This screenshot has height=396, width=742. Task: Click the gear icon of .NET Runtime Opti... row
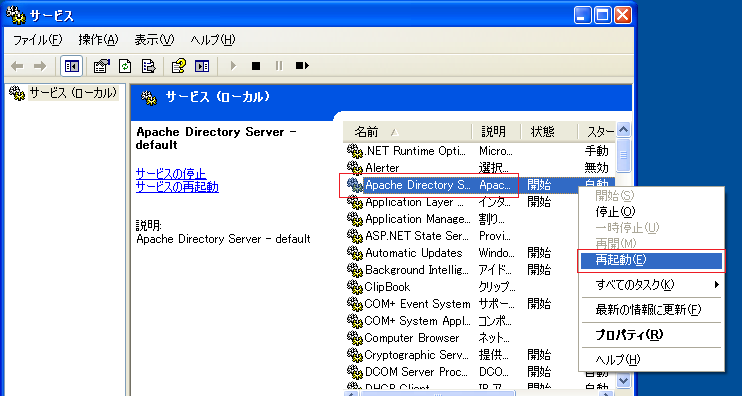pos(354,151)
